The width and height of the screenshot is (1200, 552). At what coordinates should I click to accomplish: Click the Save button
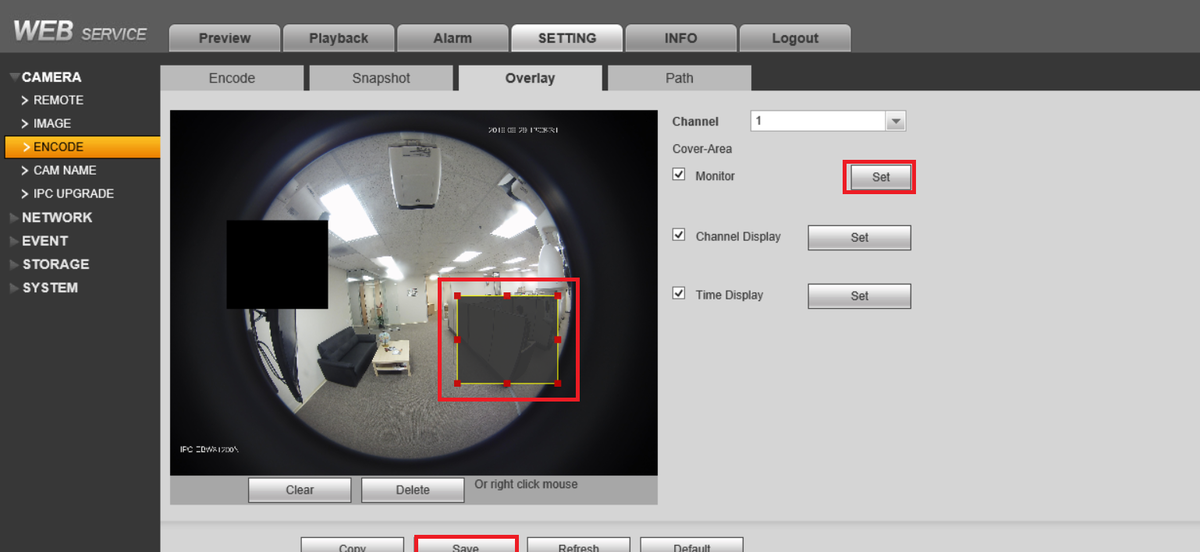[x=465, y=546]
